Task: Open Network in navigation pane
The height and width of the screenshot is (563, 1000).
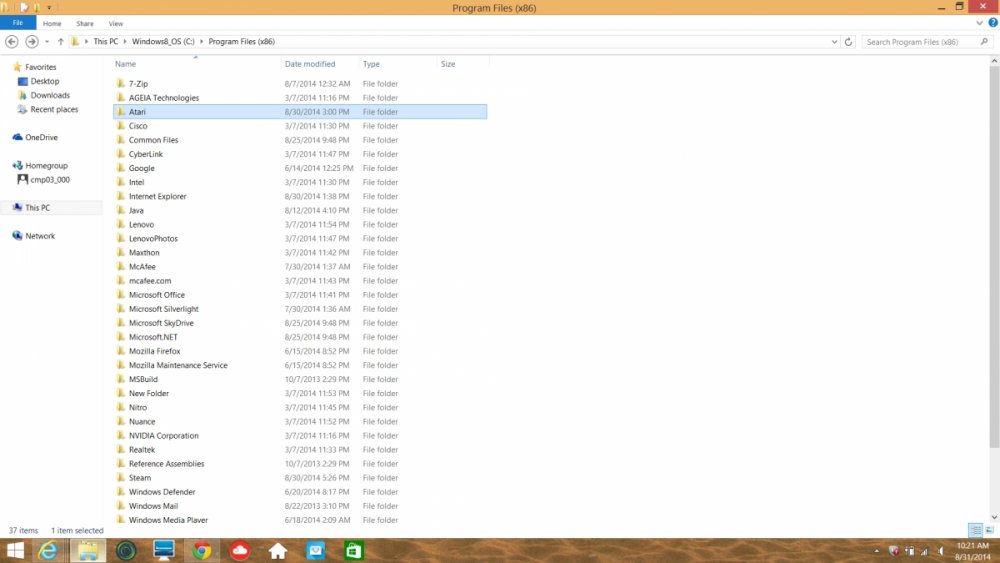Action: pos(40,235)
